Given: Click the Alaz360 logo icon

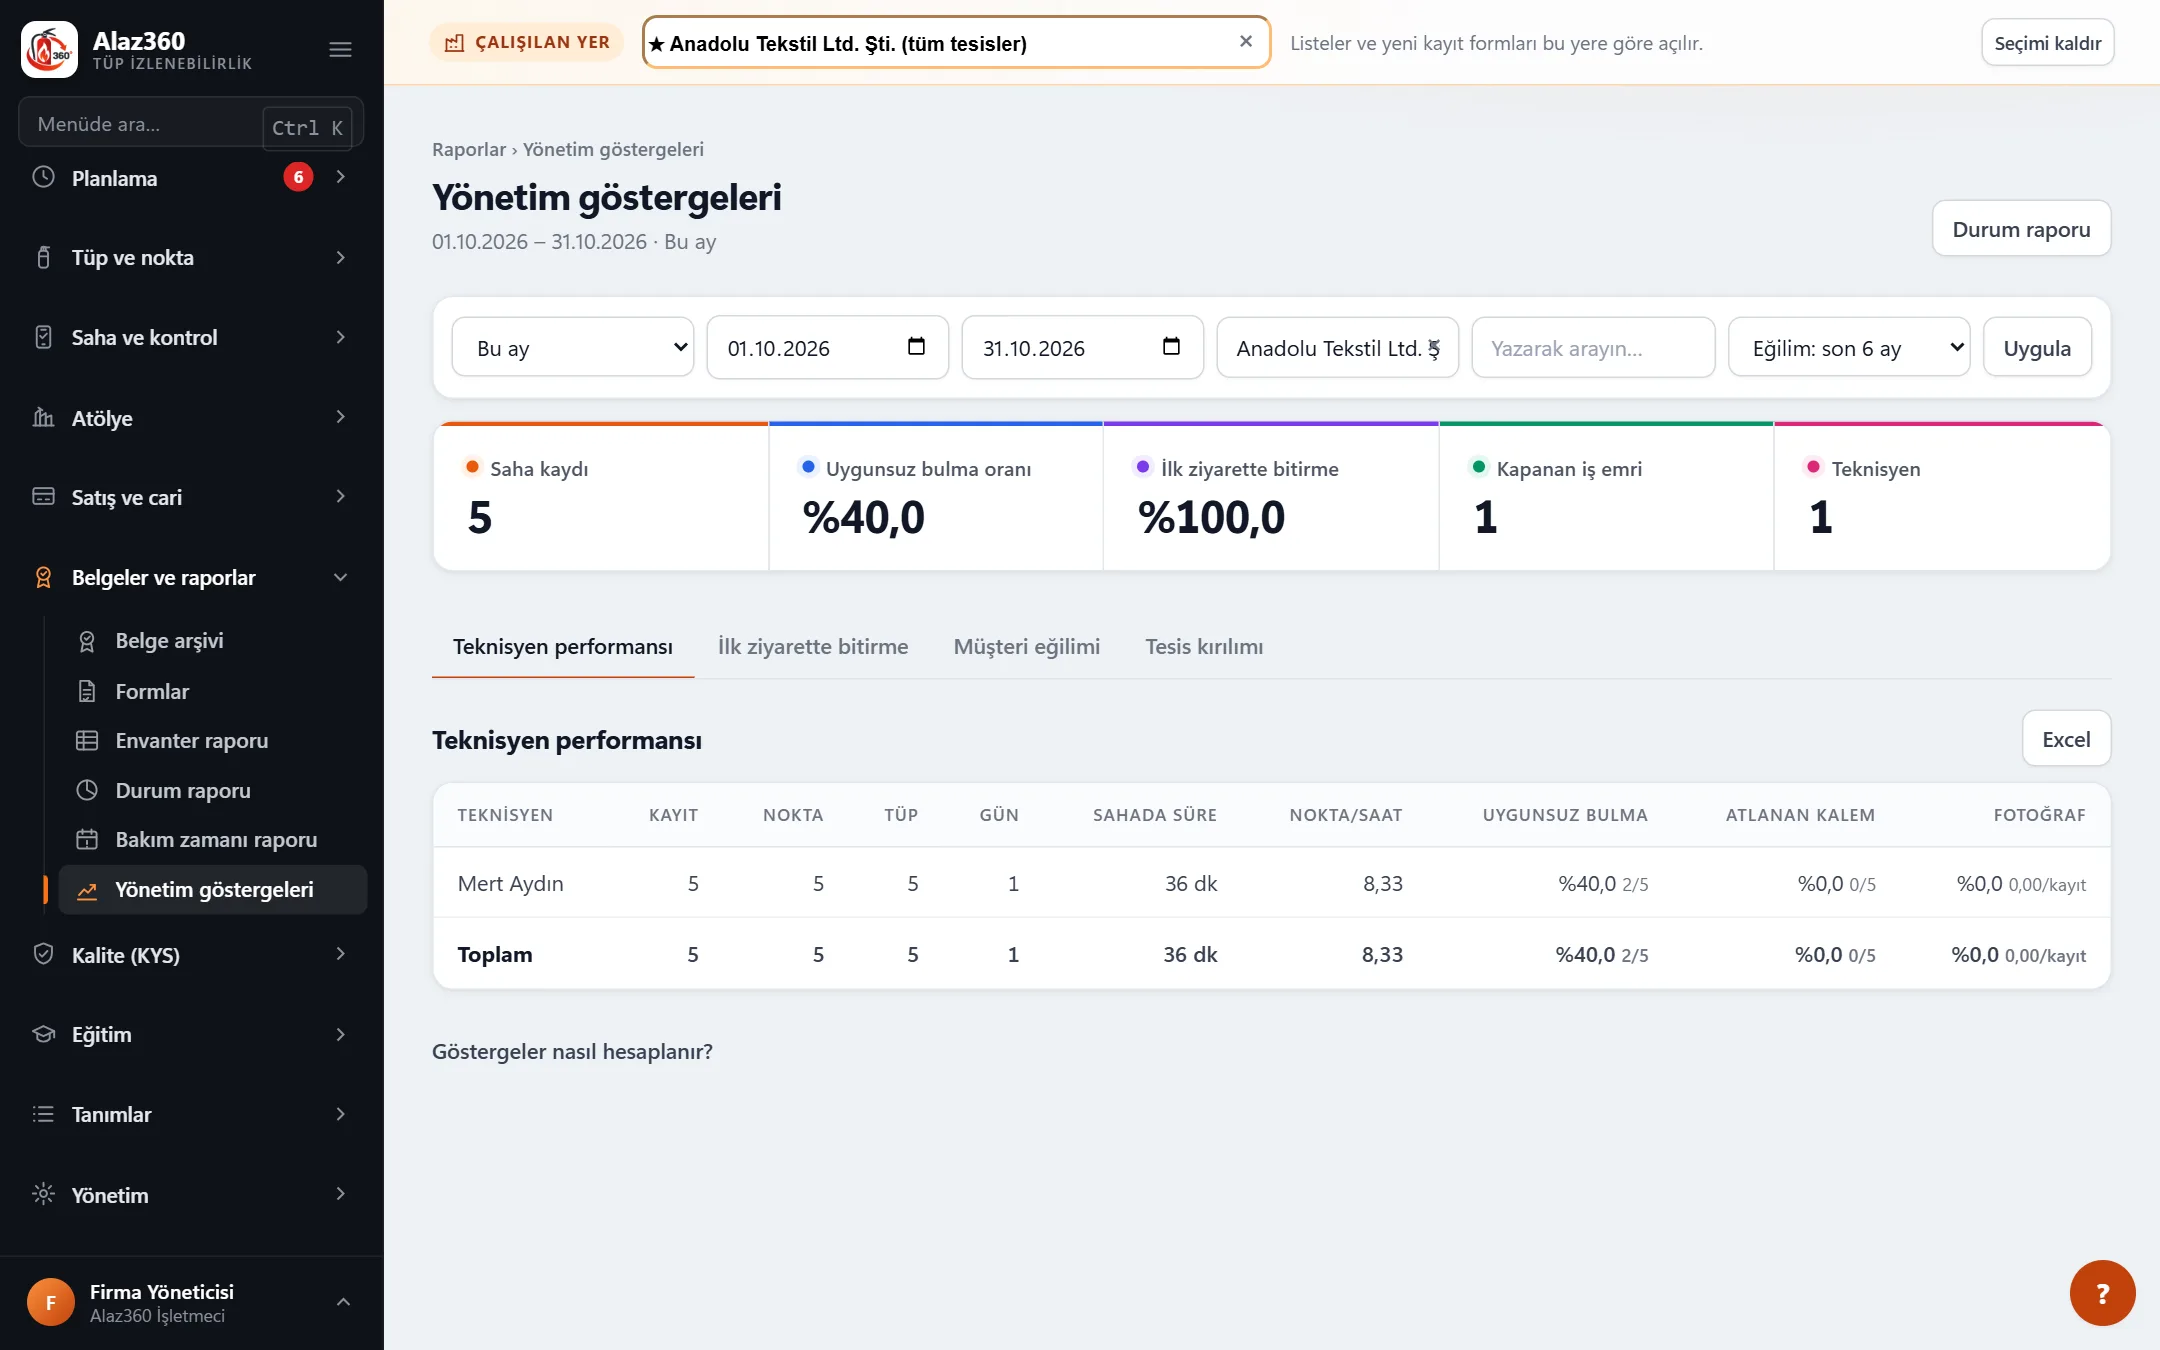Looking at the screenshot, I should [x=49, y=49].
